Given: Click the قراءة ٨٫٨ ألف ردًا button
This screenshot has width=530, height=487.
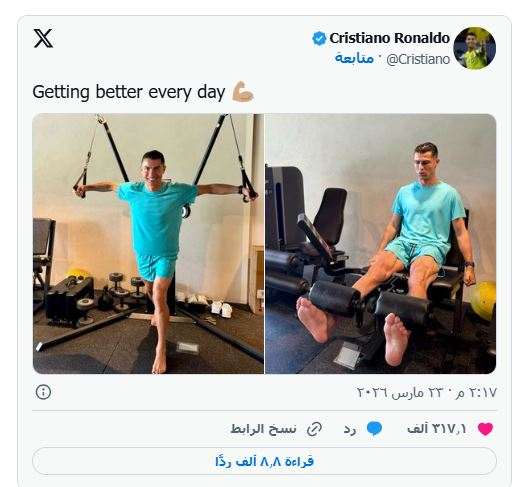Looking at the screenshot, I should [x=264, y=461].
